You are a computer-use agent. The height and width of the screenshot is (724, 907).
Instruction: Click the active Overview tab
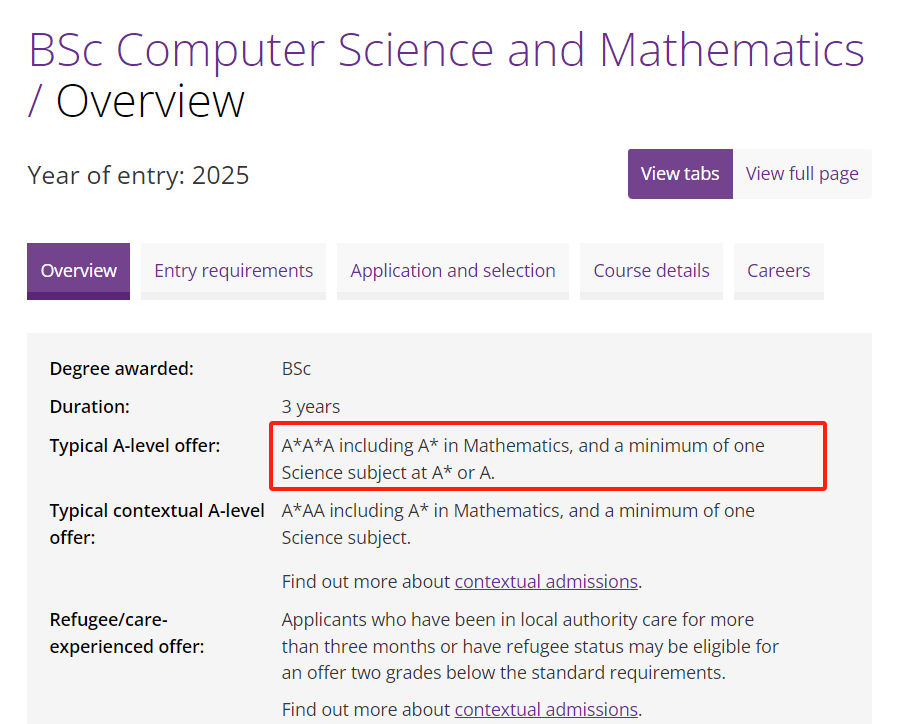point(79,271)
